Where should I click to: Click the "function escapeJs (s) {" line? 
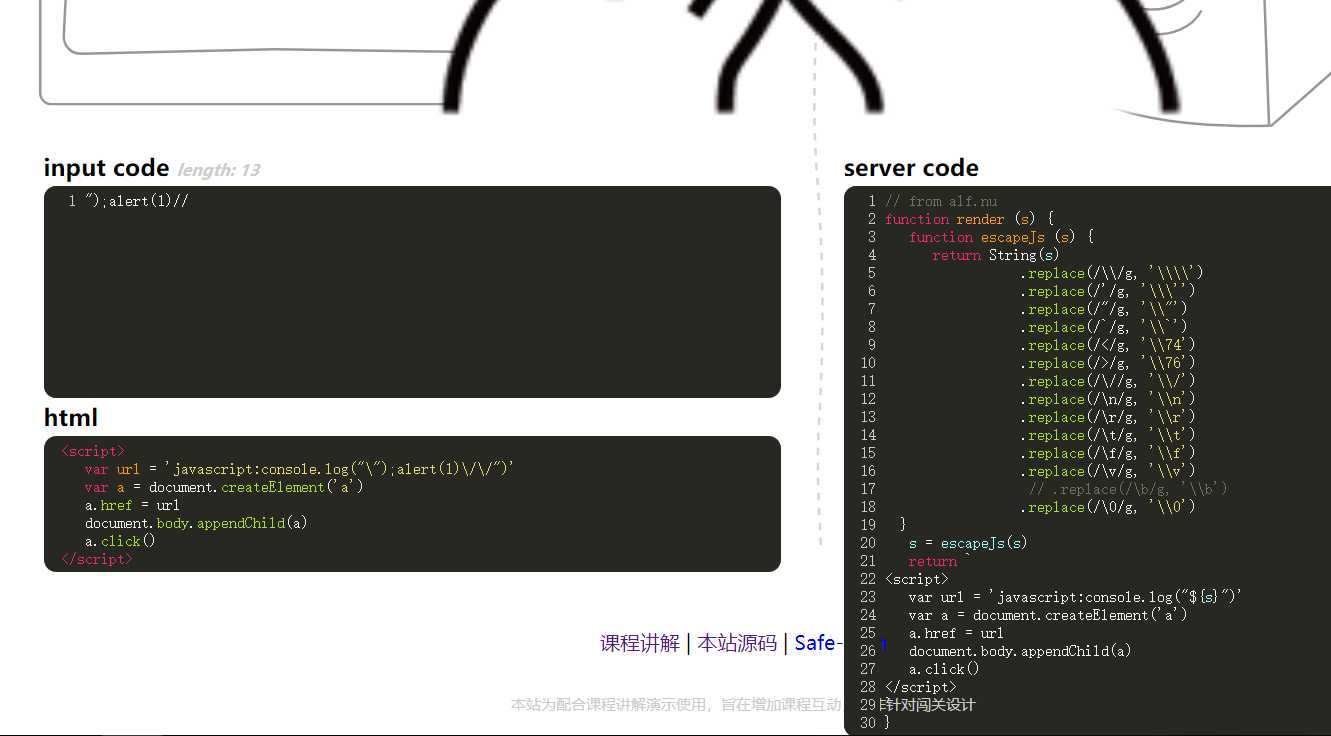click(1001, 237)
